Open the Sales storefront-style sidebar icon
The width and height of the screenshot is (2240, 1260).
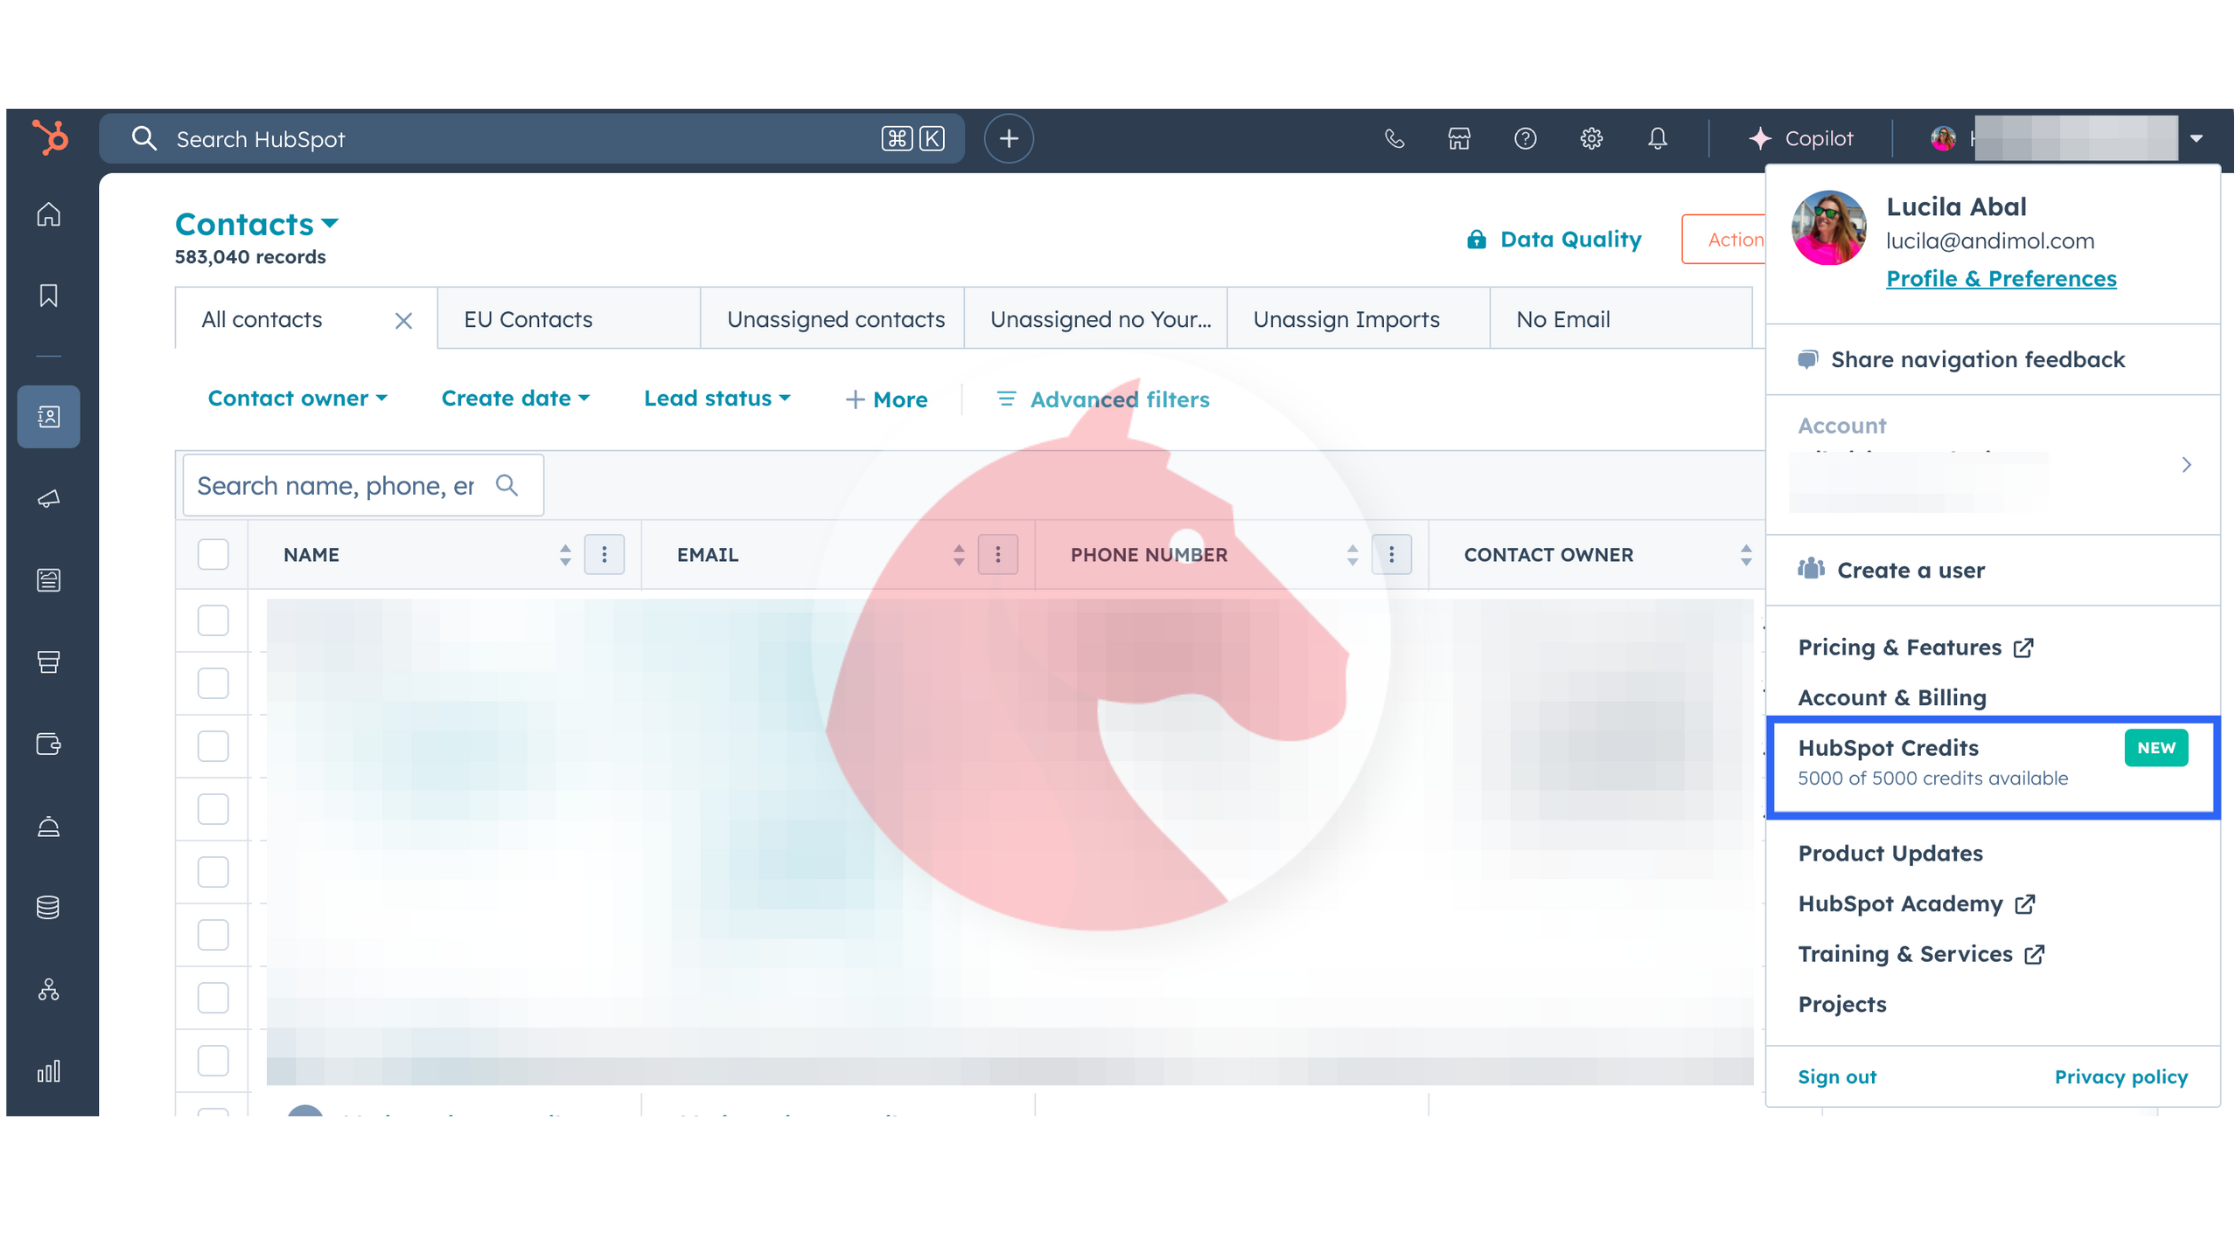[x=48, y=662]
